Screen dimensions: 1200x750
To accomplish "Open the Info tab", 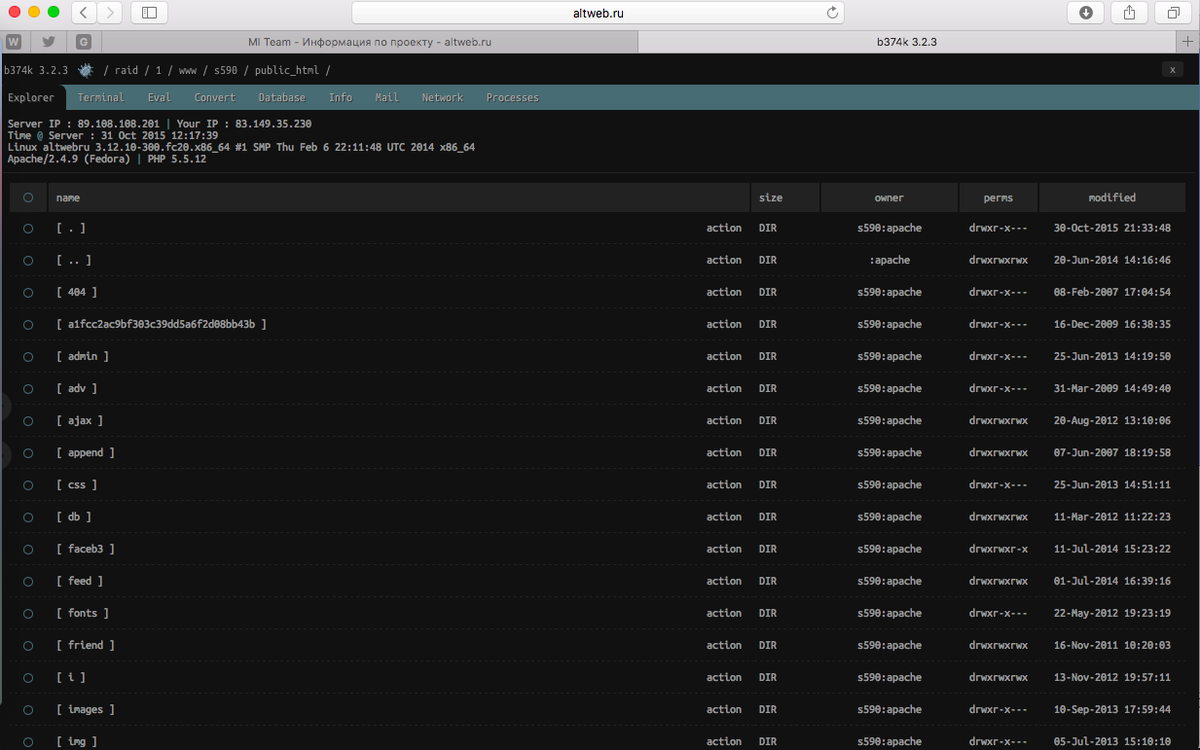I will pyautogui.click(x=340, y=97).
